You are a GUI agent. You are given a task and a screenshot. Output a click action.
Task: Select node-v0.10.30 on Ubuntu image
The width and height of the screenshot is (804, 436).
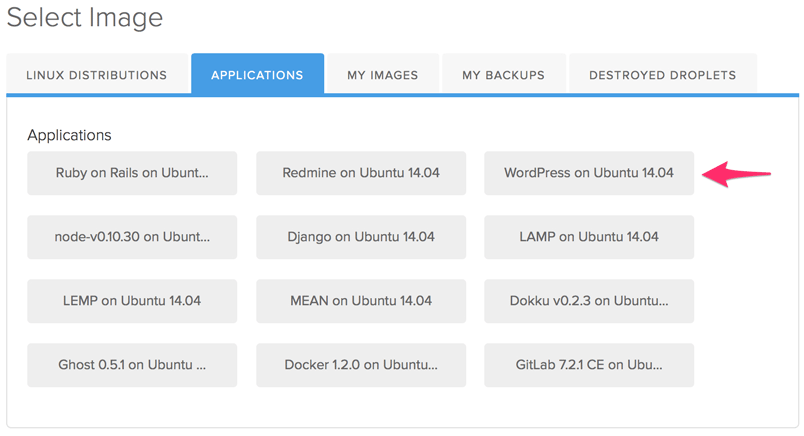132,237
